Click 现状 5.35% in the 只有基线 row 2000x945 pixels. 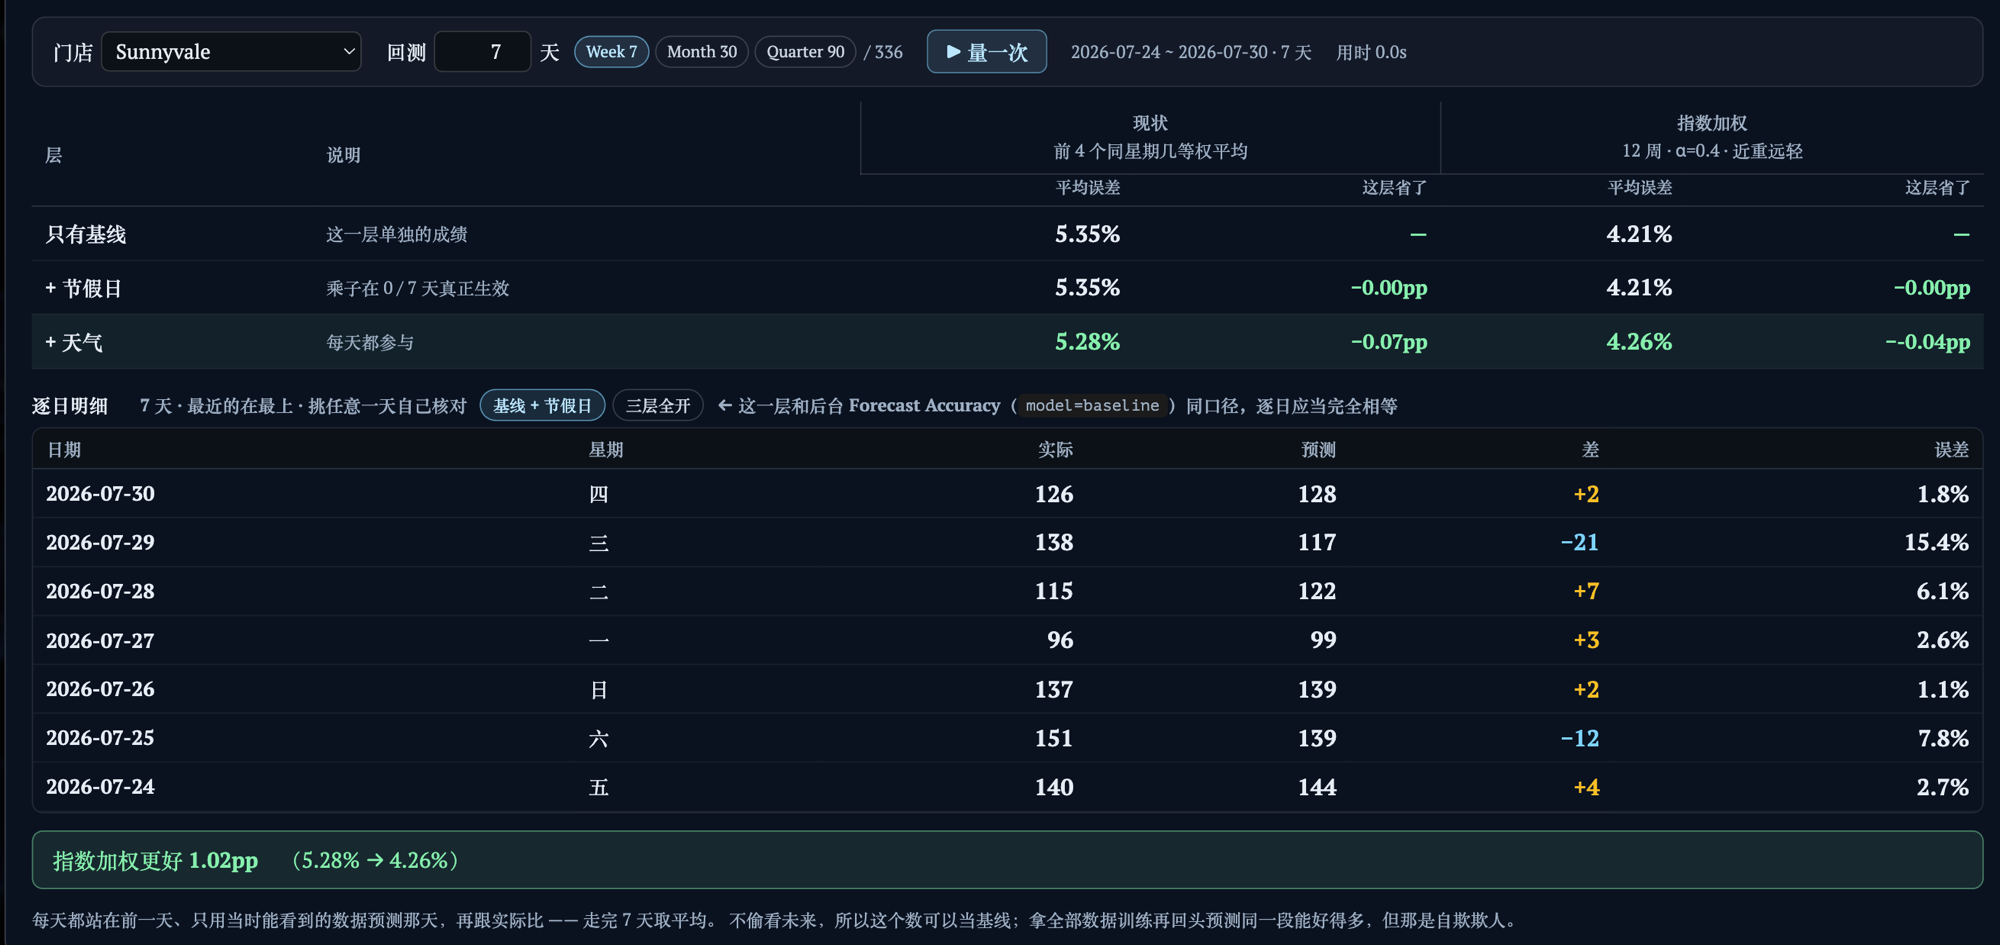pyautogui.click(x=1087, y=234)
